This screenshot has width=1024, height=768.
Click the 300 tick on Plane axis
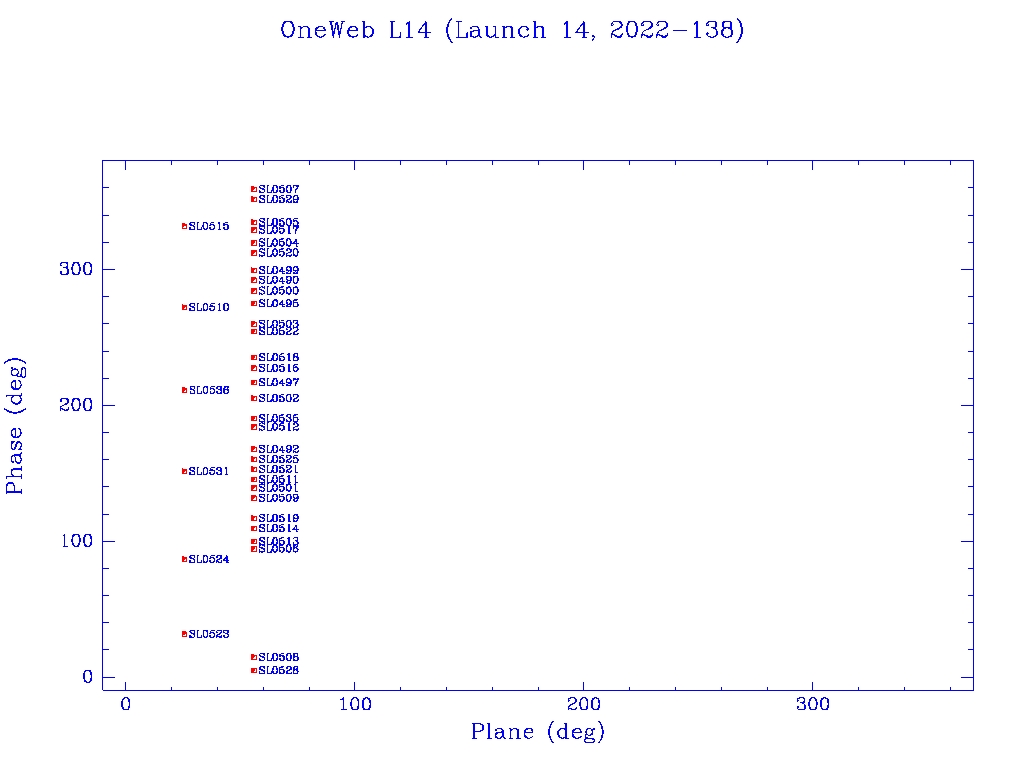pyautogui.click(x=812, y=704)
